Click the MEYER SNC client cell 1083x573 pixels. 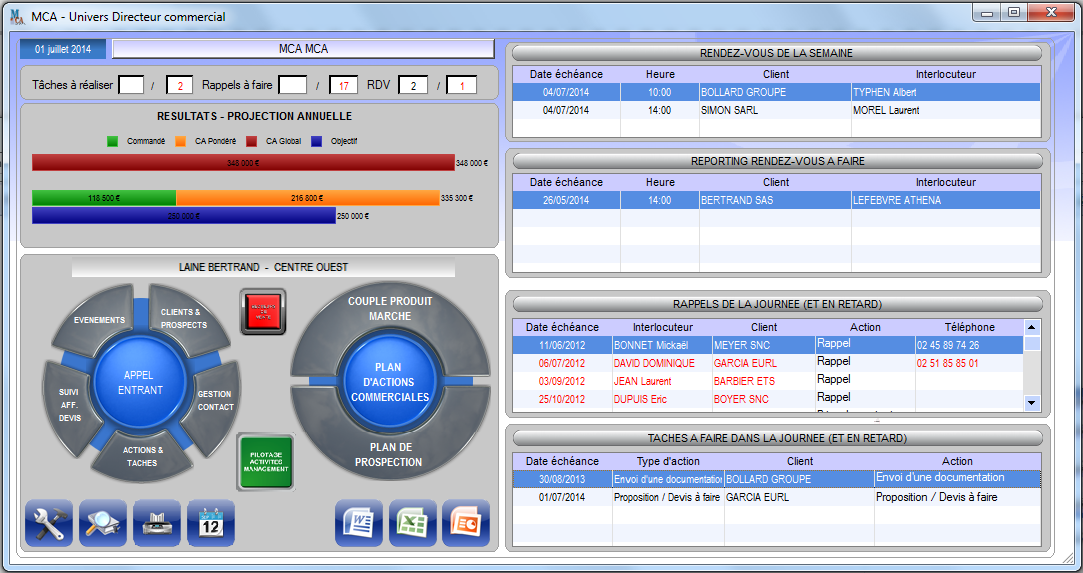pos(764,344)
